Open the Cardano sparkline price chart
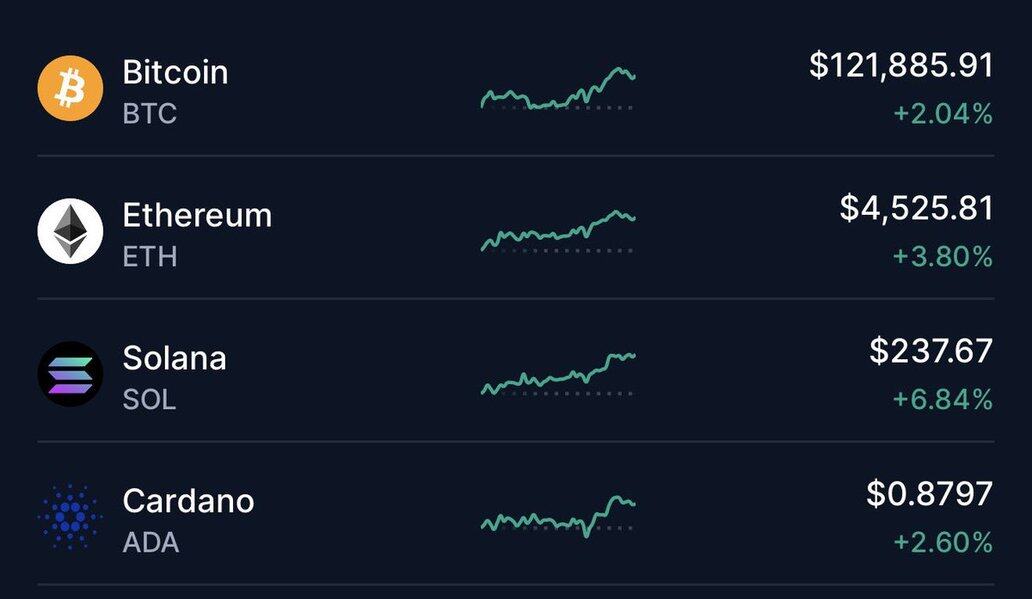The width and height of the screenshot is (1032, 599). pos(557,517)
